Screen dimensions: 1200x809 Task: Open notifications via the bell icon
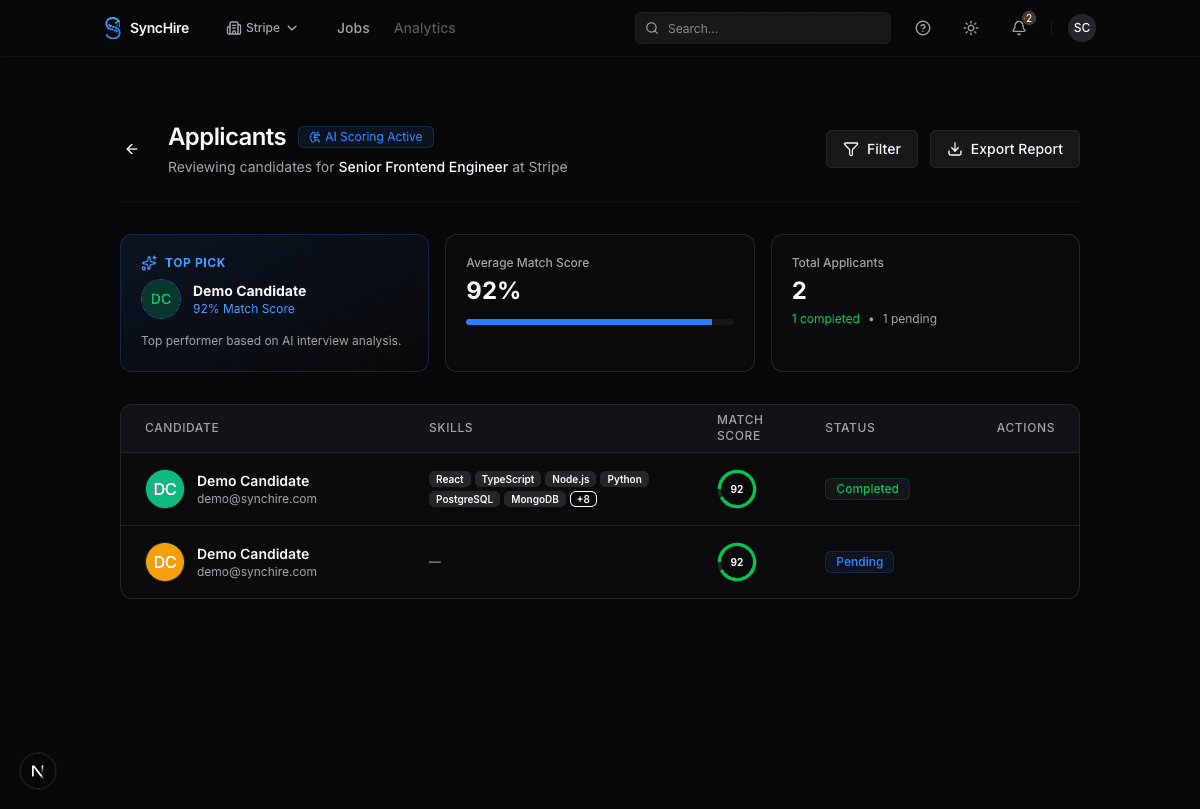point(1018,28)
